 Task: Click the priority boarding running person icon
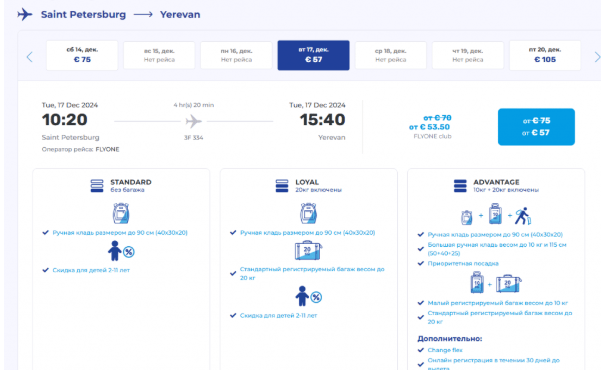click(x=523, y=216)
